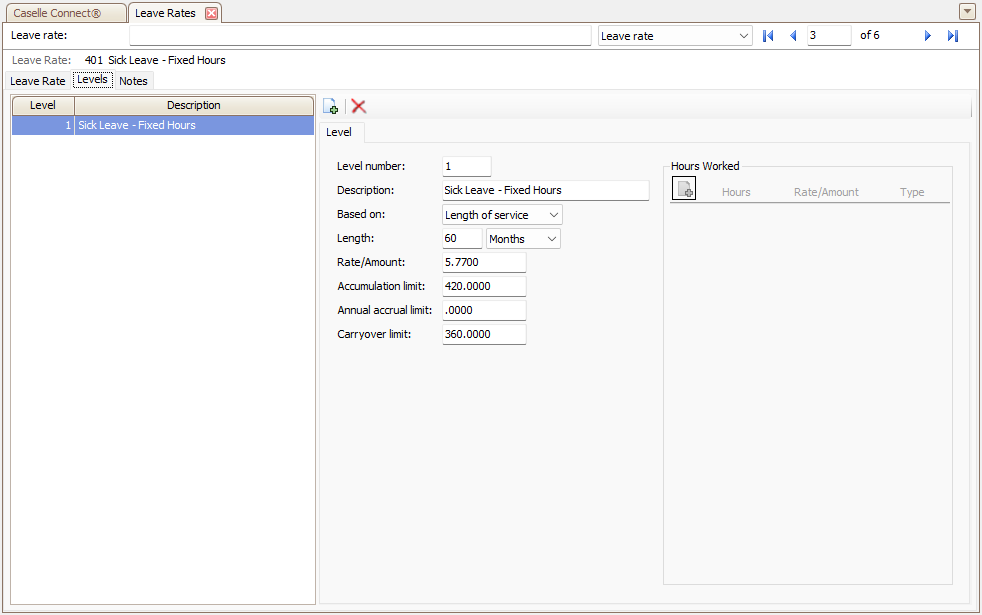Open the Months length unit dropdown
This screenshot has width=982, height=615.
(x=523, y=239)
